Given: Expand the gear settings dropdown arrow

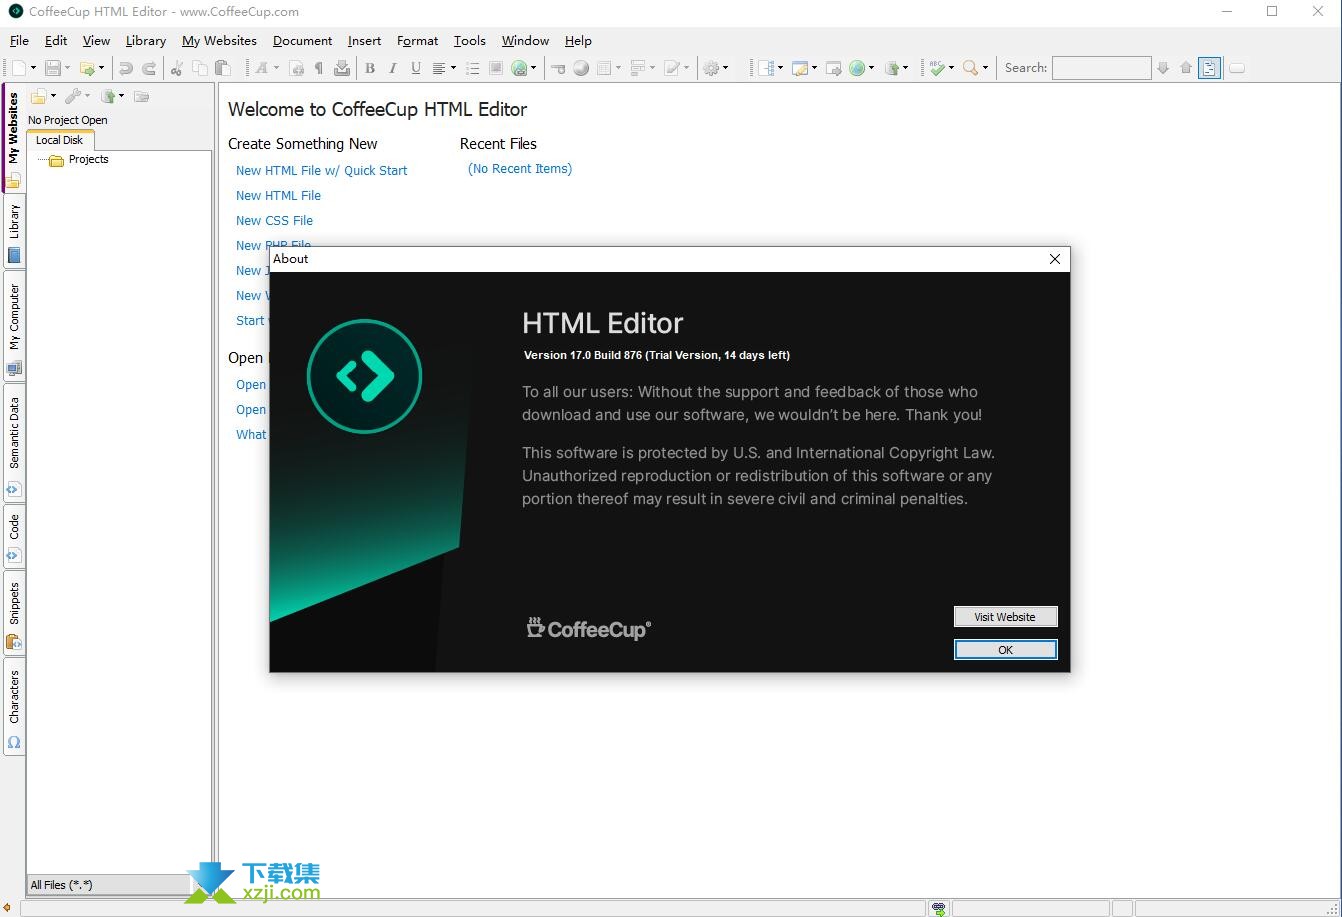Looking at the screenshot, I should [725, 68].
